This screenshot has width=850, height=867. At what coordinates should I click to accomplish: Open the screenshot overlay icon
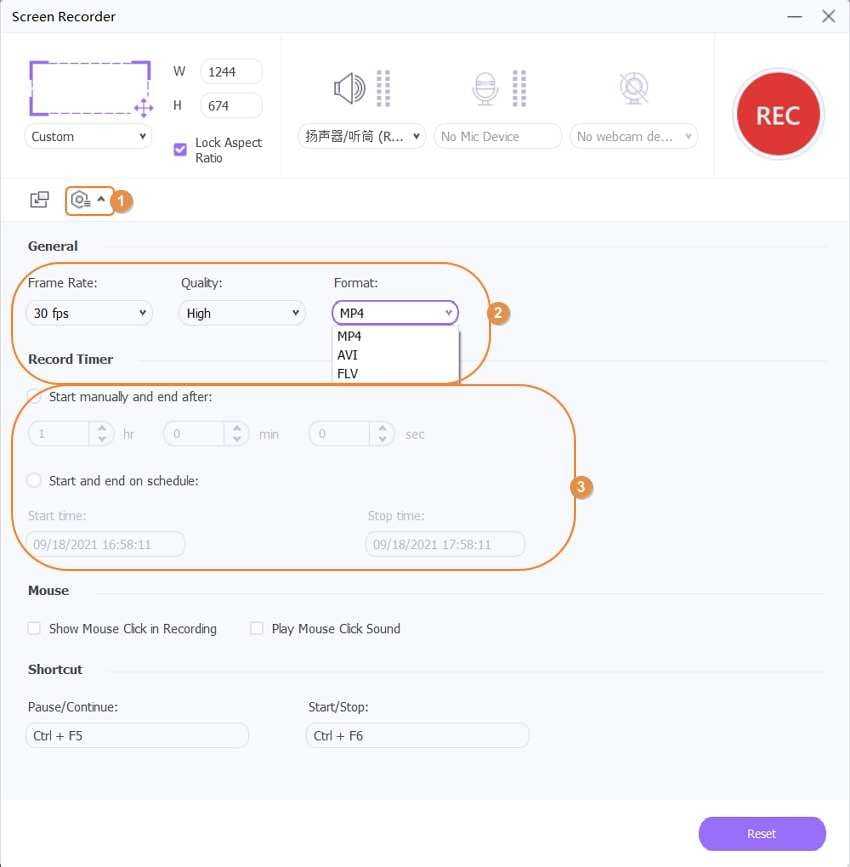tap(39, 200)
